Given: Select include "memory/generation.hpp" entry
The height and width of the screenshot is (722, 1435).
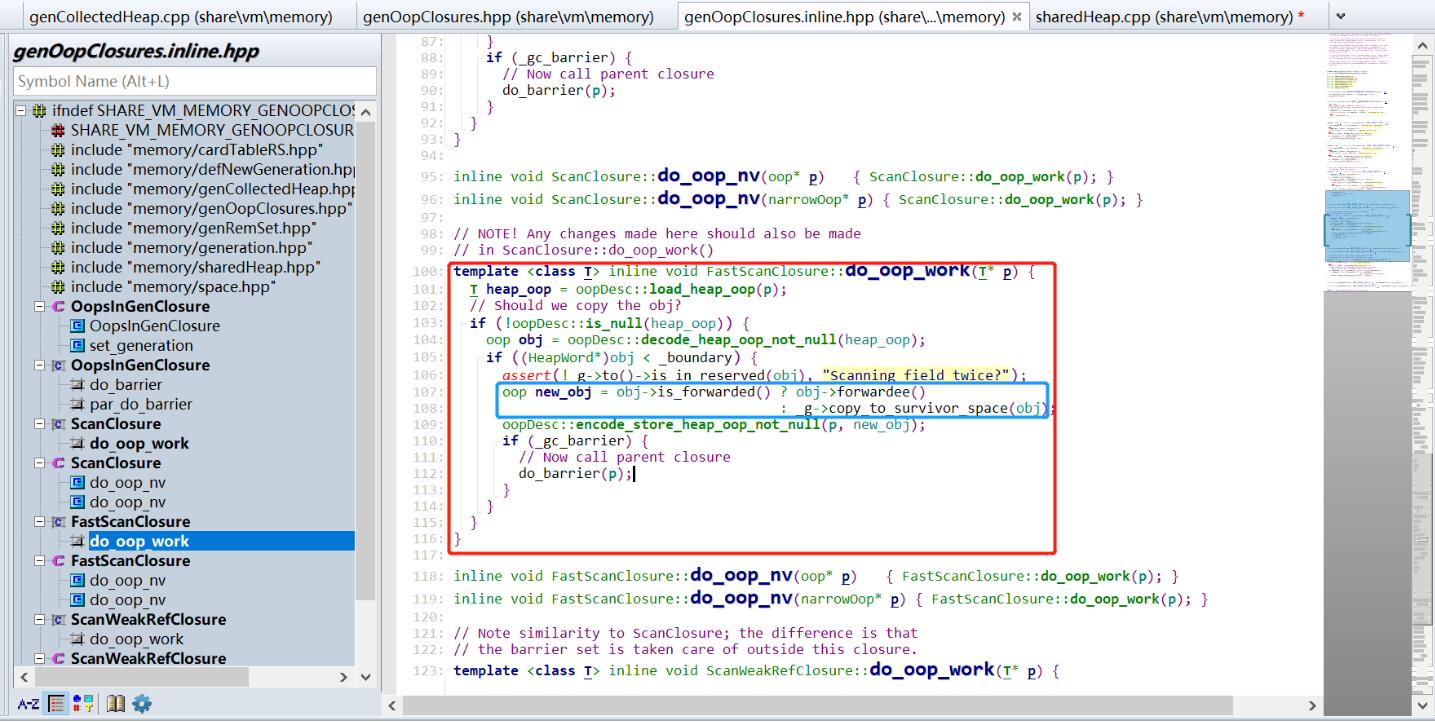Looking at the screenshot, I should 190,247.
